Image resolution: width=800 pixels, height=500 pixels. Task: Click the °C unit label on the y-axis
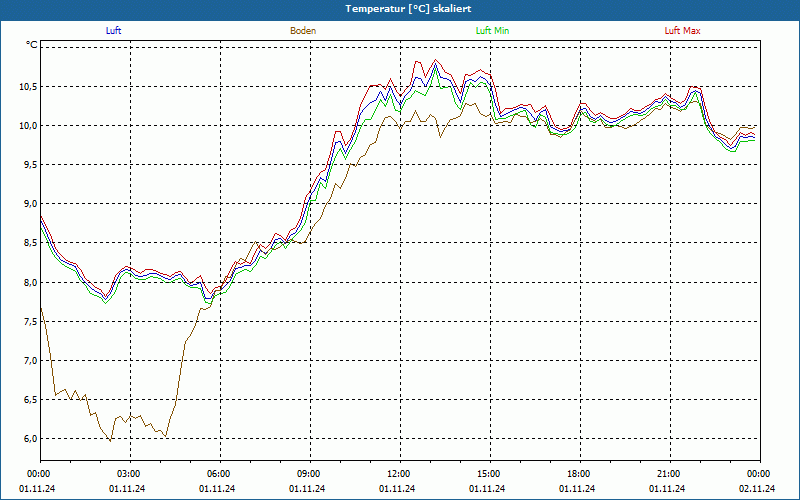(32, 45)
